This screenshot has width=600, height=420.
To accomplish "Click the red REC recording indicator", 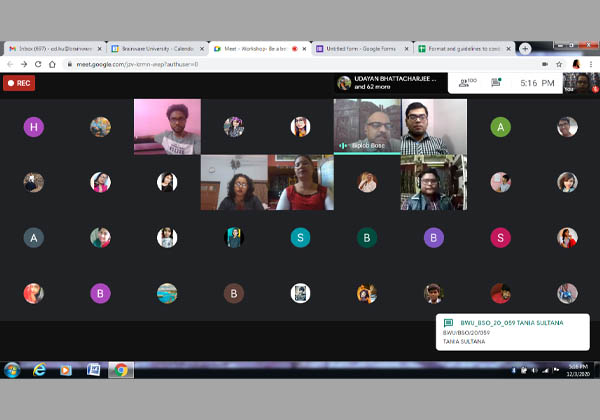I will 20,83.
